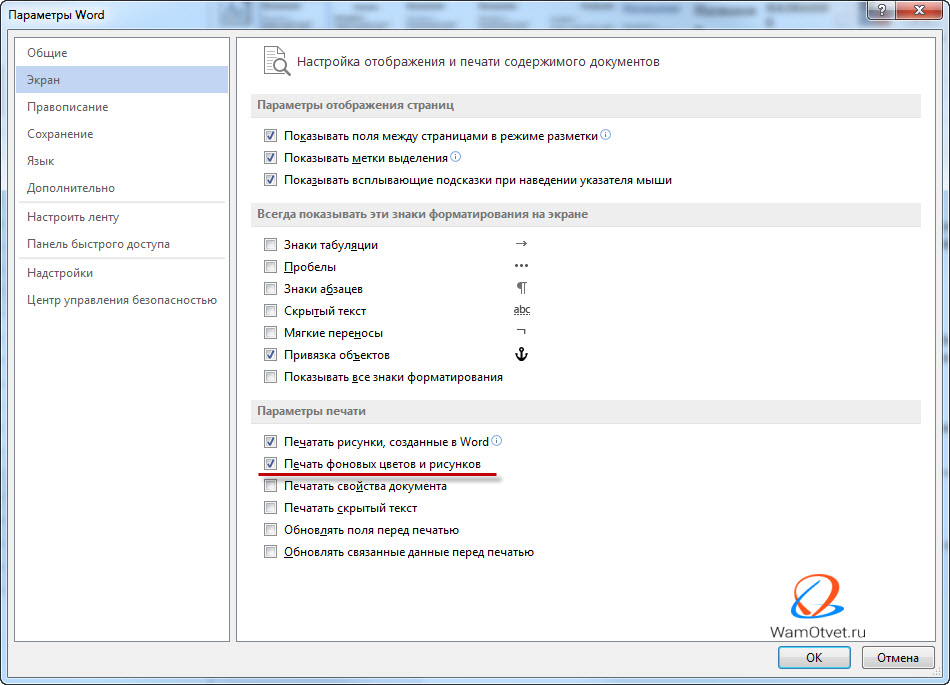The image size is (950, 685).
Task: Enable "Показывать все знаки форматирования"
Action: click(271, 377)
